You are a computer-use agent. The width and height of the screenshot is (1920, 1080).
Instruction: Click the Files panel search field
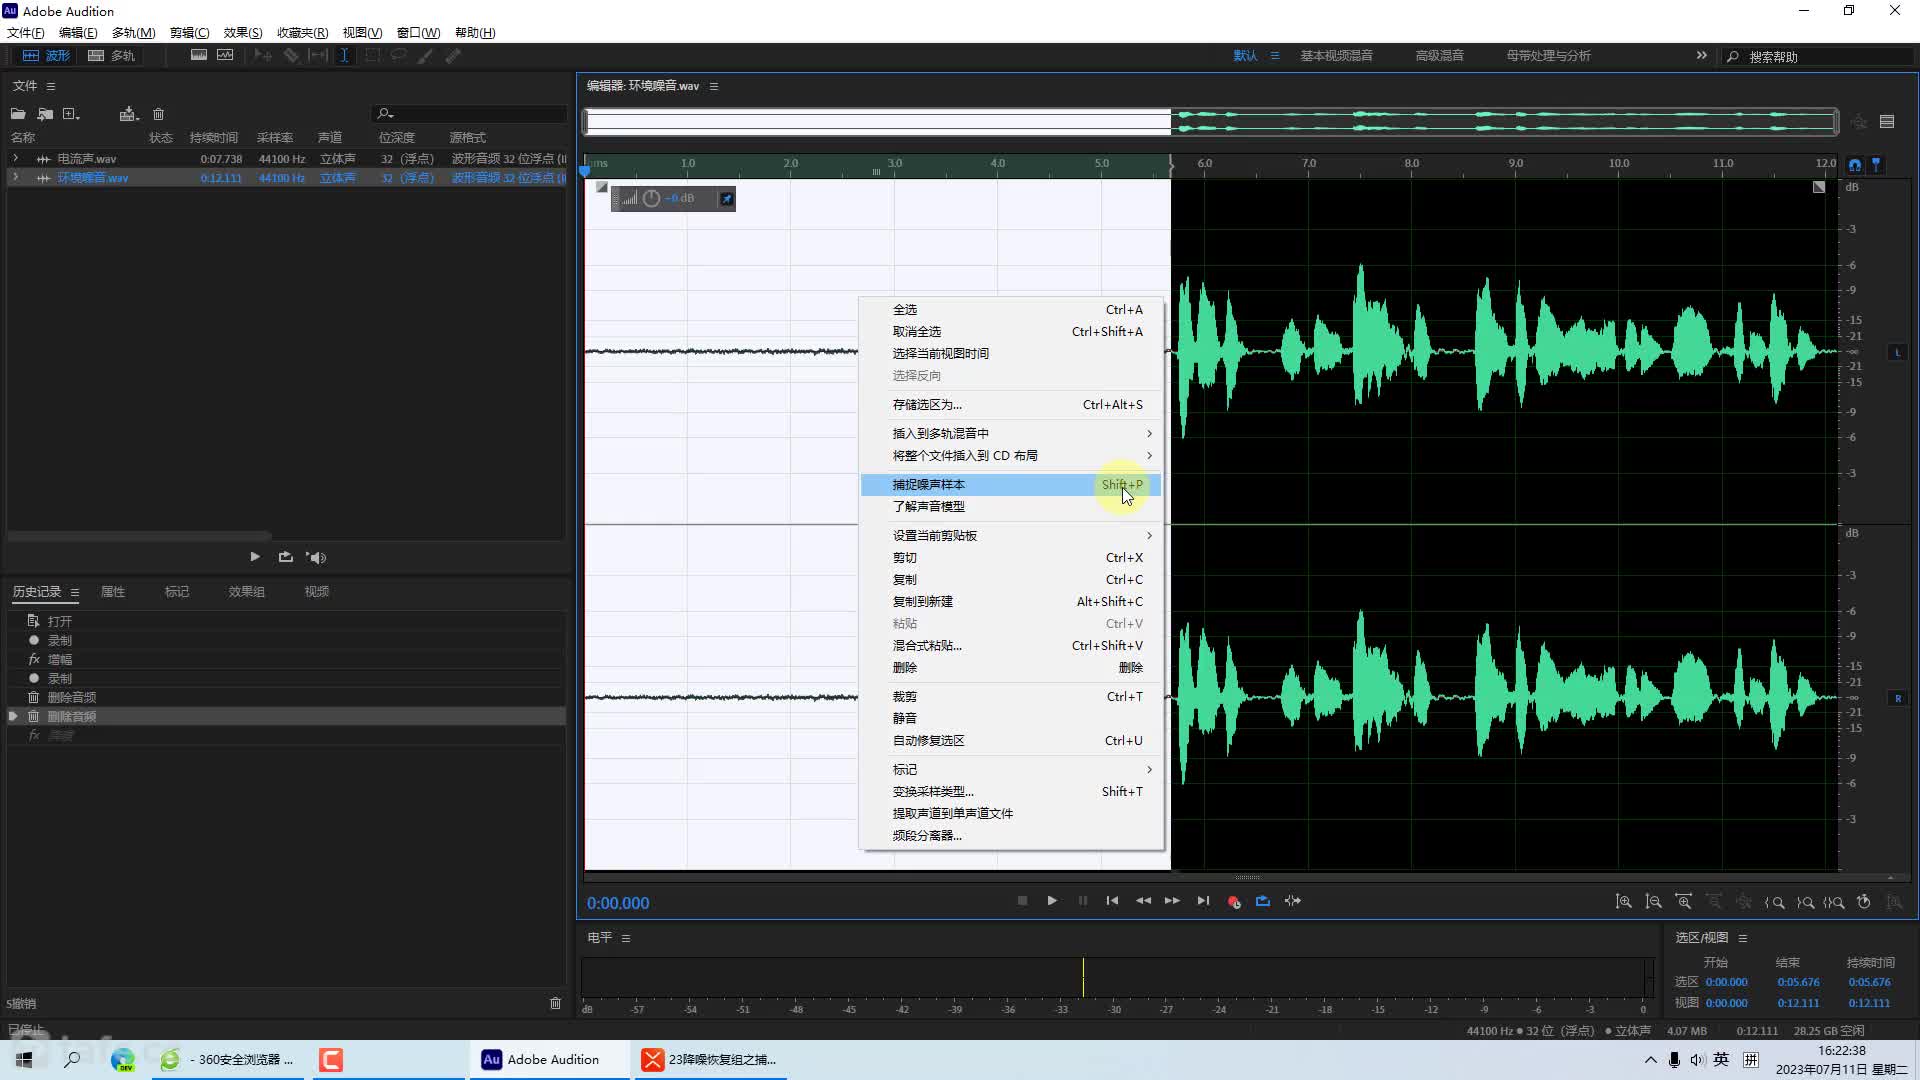point(470,114)
